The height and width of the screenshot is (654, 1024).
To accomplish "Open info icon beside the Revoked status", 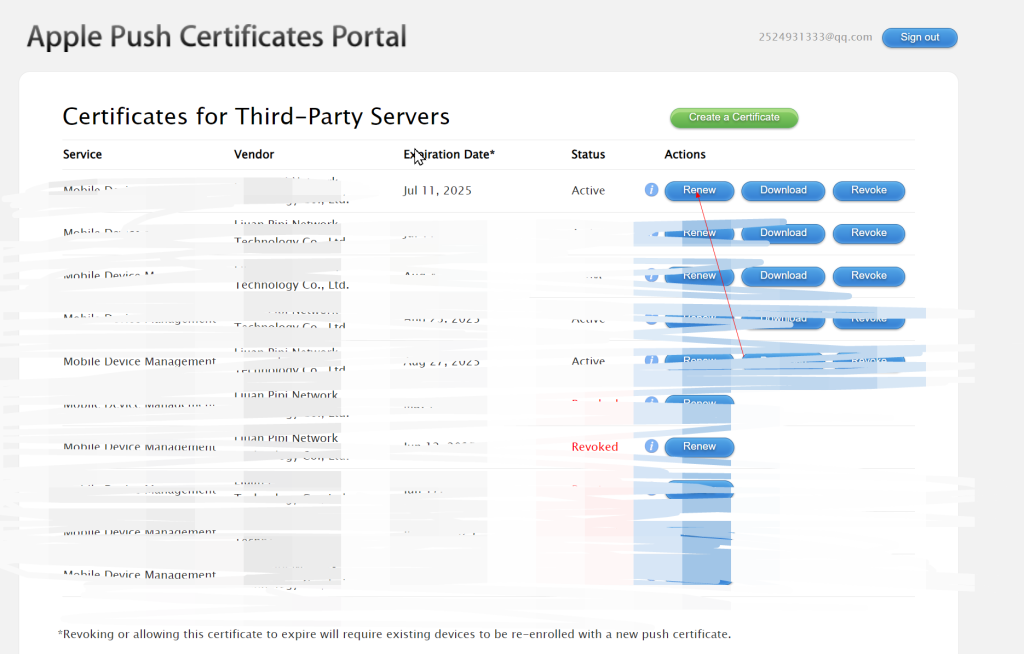I will coord(651,446).
